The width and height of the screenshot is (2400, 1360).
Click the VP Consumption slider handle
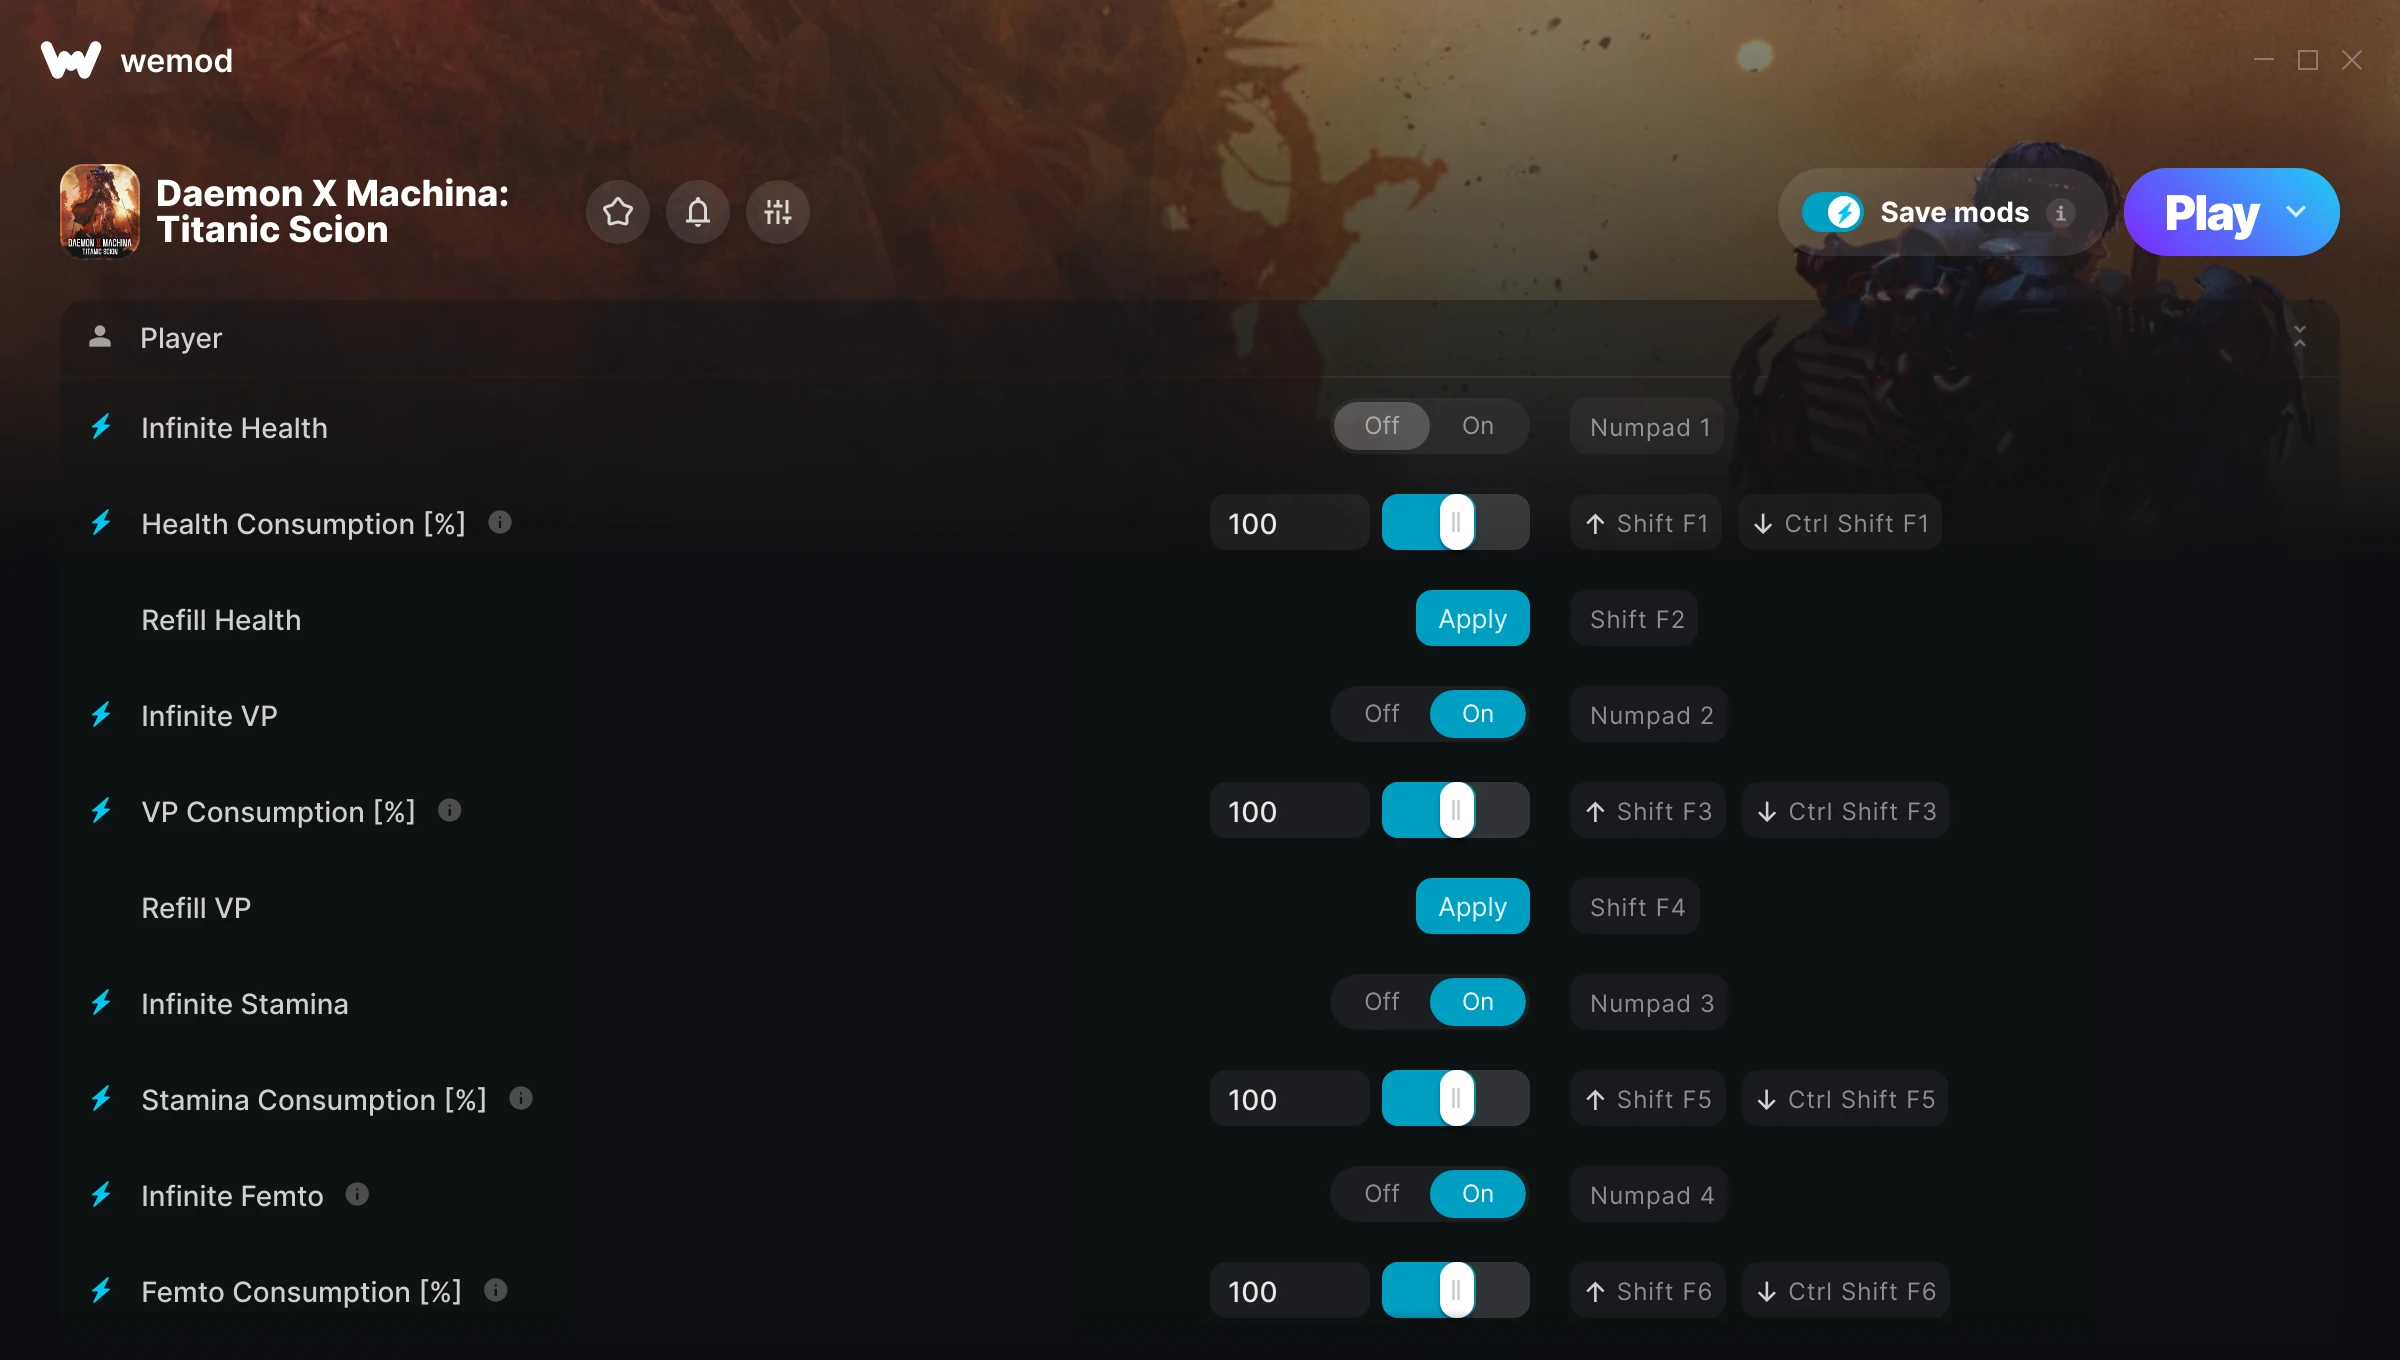[1456, 810]
